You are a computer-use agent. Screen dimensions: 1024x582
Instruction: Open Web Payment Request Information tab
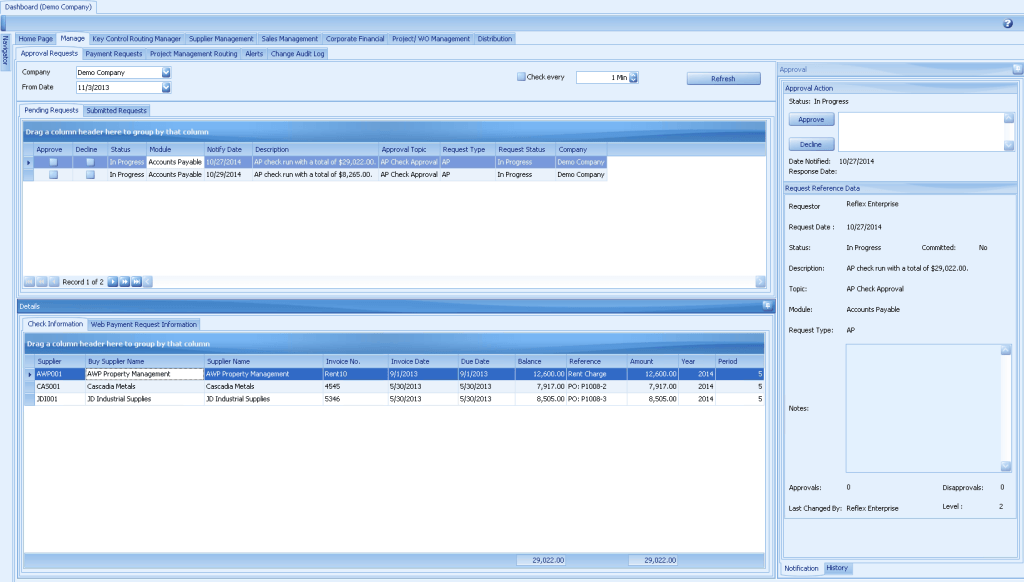click(144, 324)
